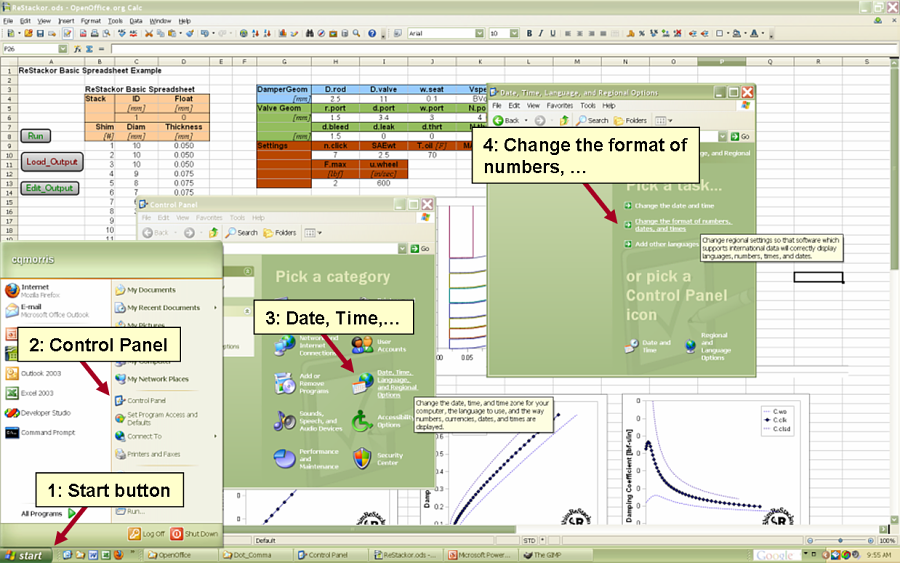Open the Name Box dropdown for P26
This screenshot has height=563, width=900.
[x=63, y=49]
